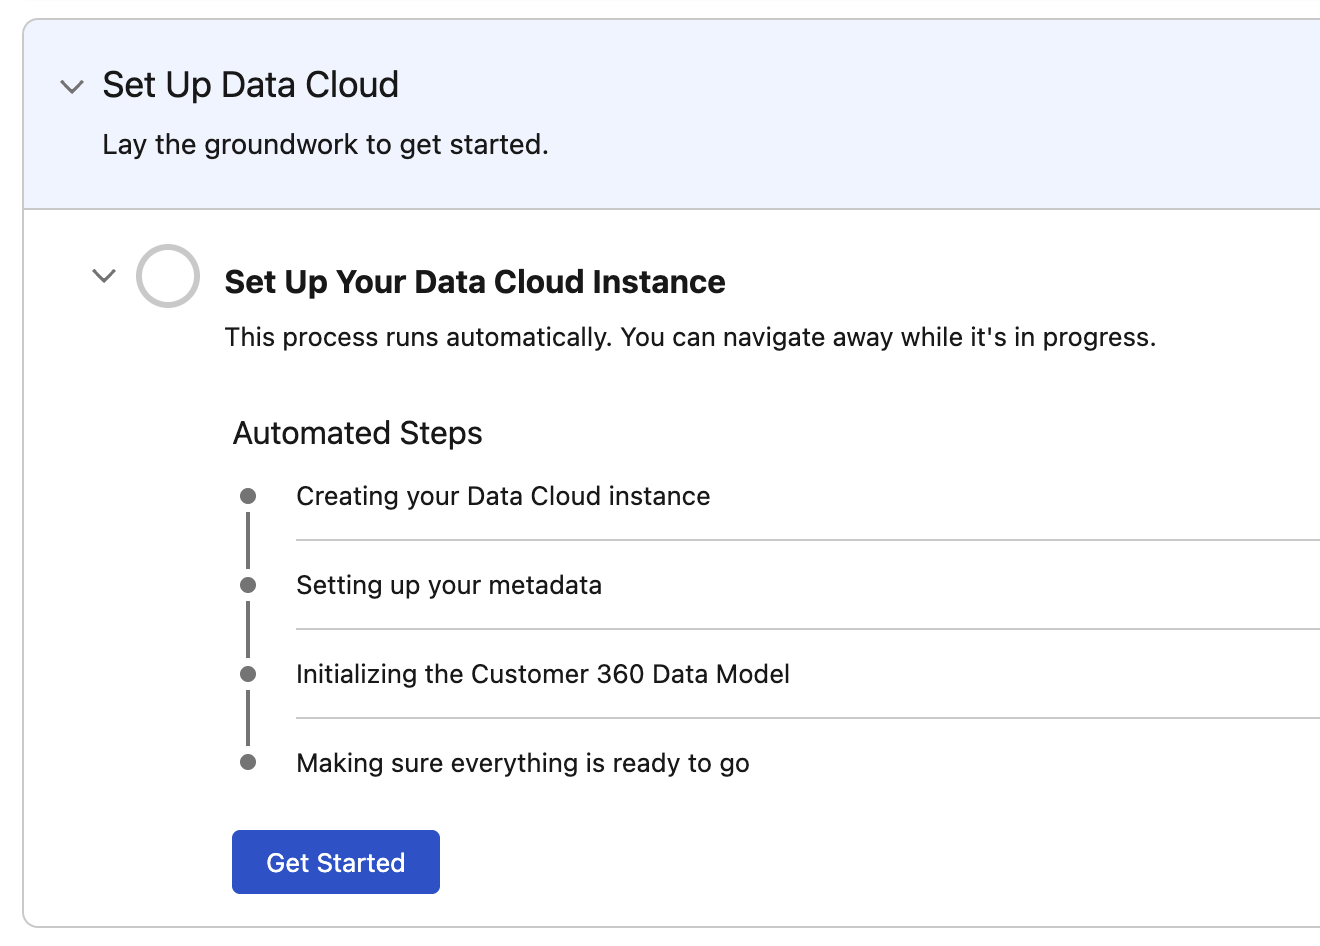
Task: Select the Creating your Data Cloud instance step
Action: [503, 496]
